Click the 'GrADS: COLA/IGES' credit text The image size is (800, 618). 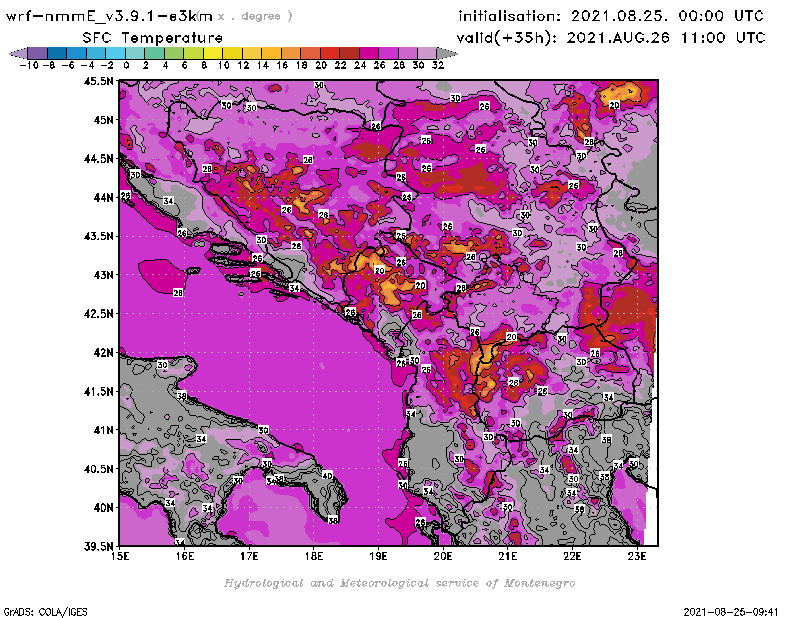pos(45,612)
